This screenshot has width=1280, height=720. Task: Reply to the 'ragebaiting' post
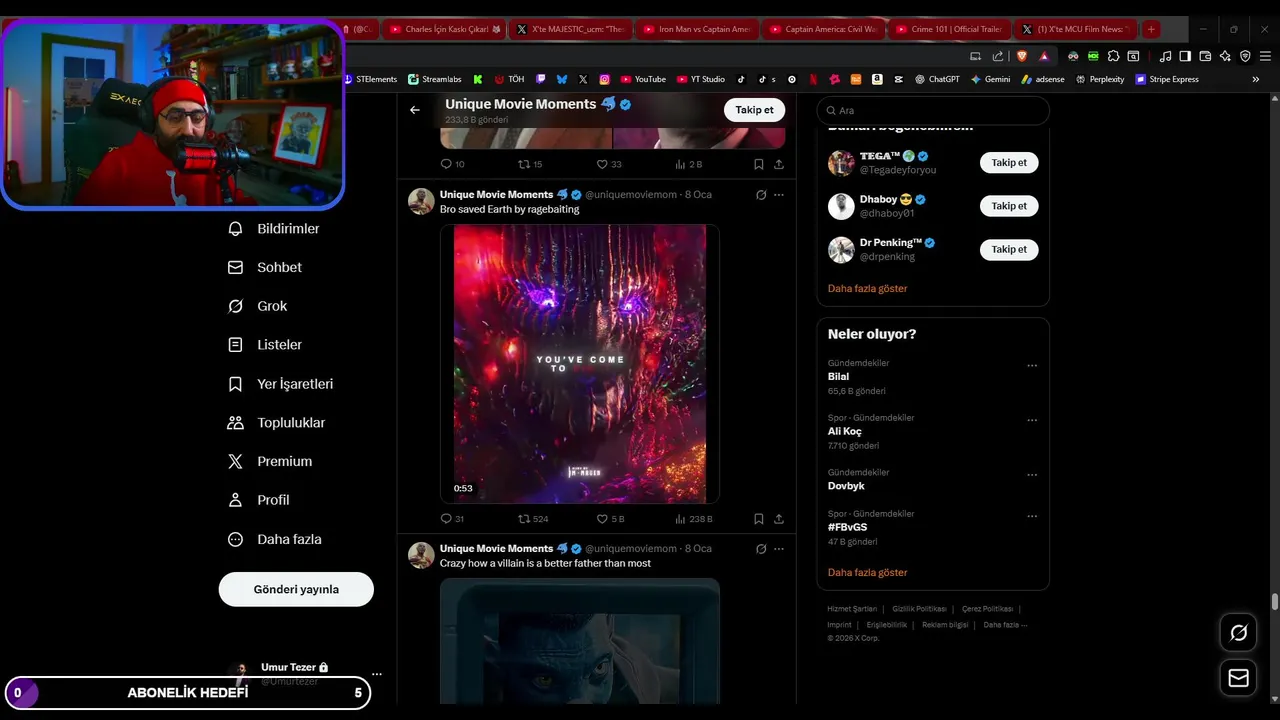point(452,519)
